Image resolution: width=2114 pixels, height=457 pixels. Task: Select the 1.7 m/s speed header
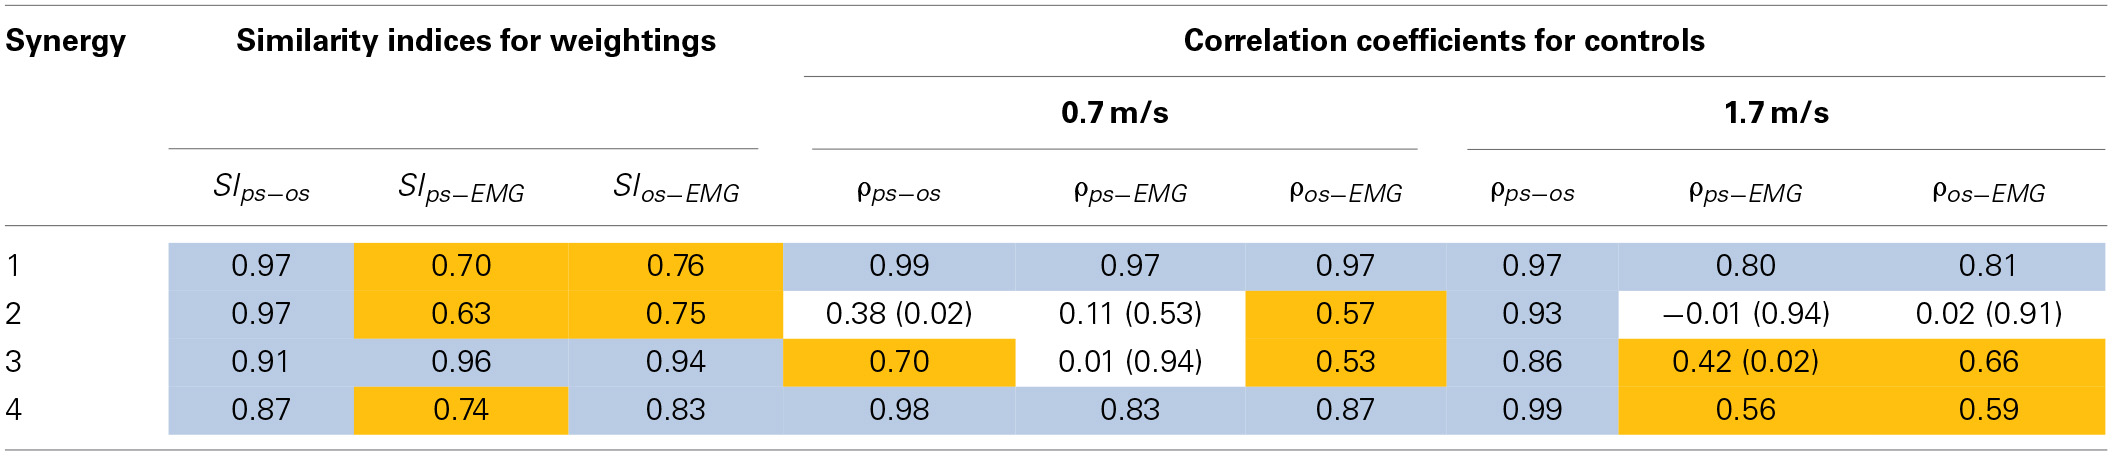[1776, 113]
